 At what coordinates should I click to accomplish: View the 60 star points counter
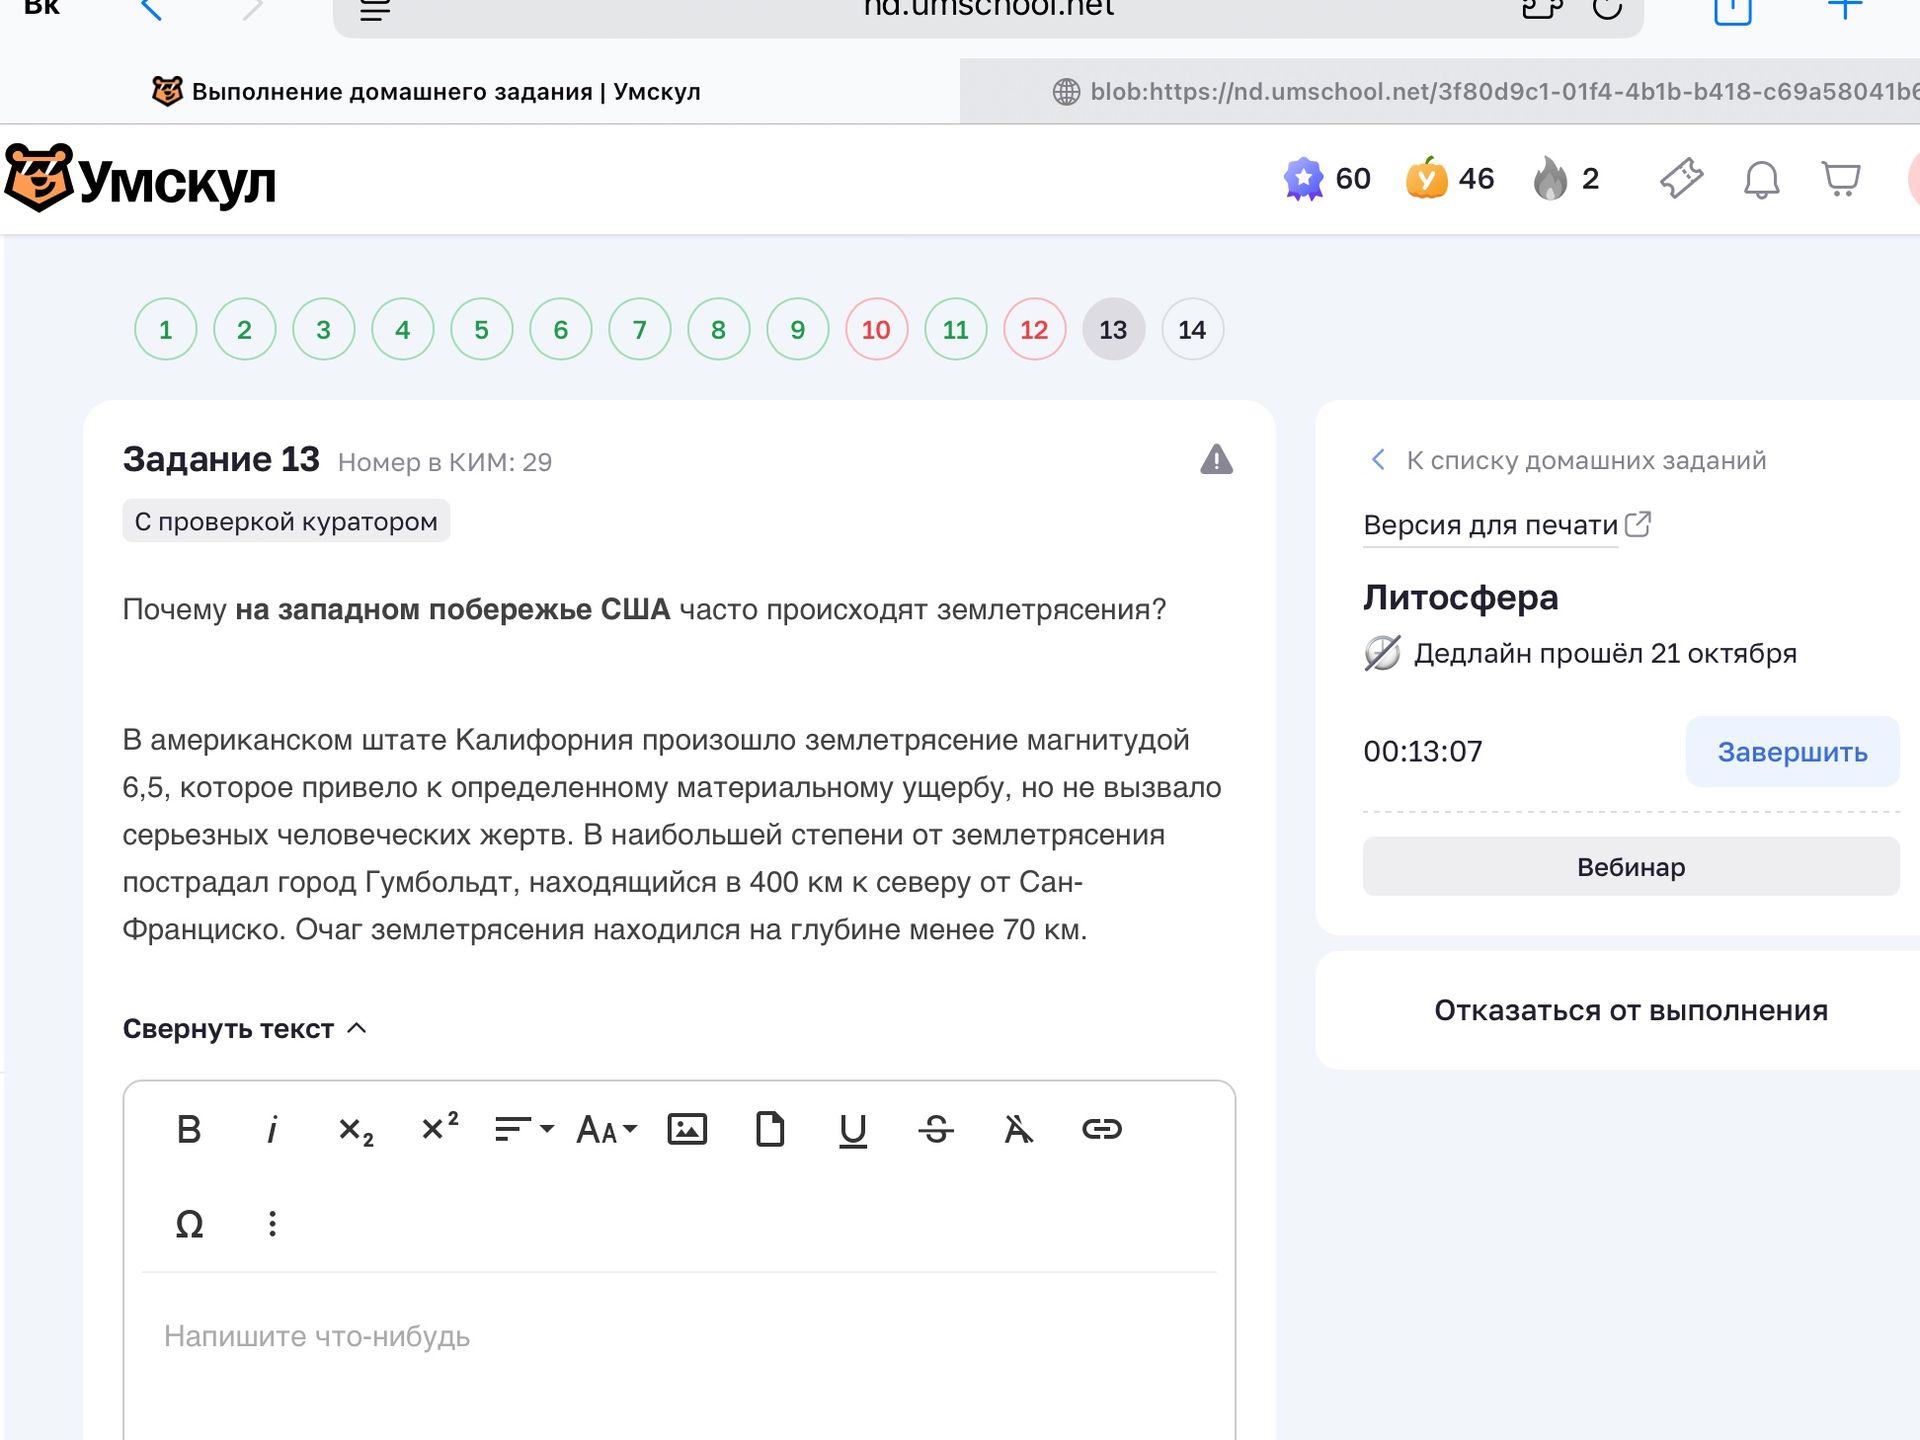click(x=1327, y=179)
